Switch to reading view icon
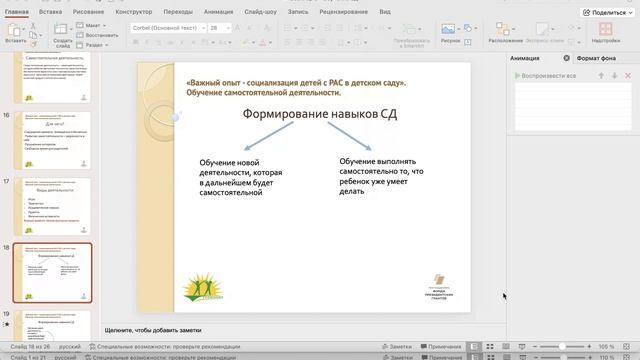Screen dimensions: 640x360 (506, 347)
